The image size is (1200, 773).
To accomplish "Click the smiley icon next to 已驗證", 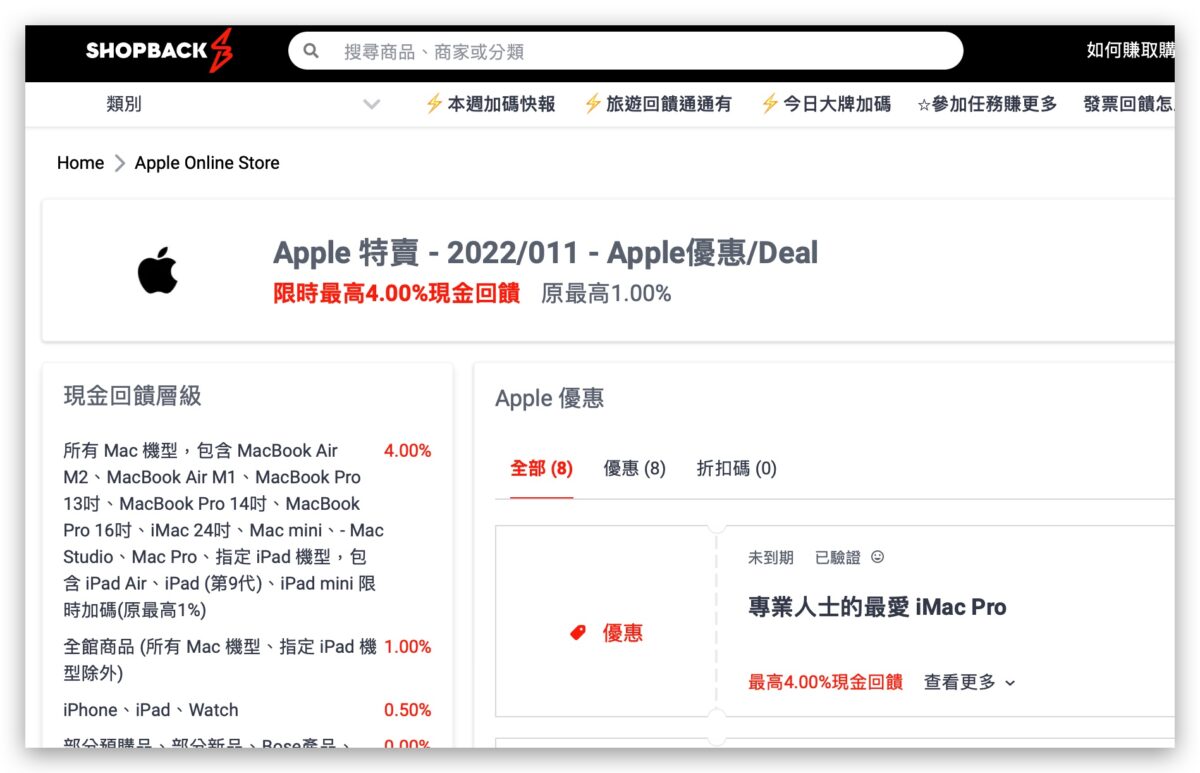I will point(877,557).
